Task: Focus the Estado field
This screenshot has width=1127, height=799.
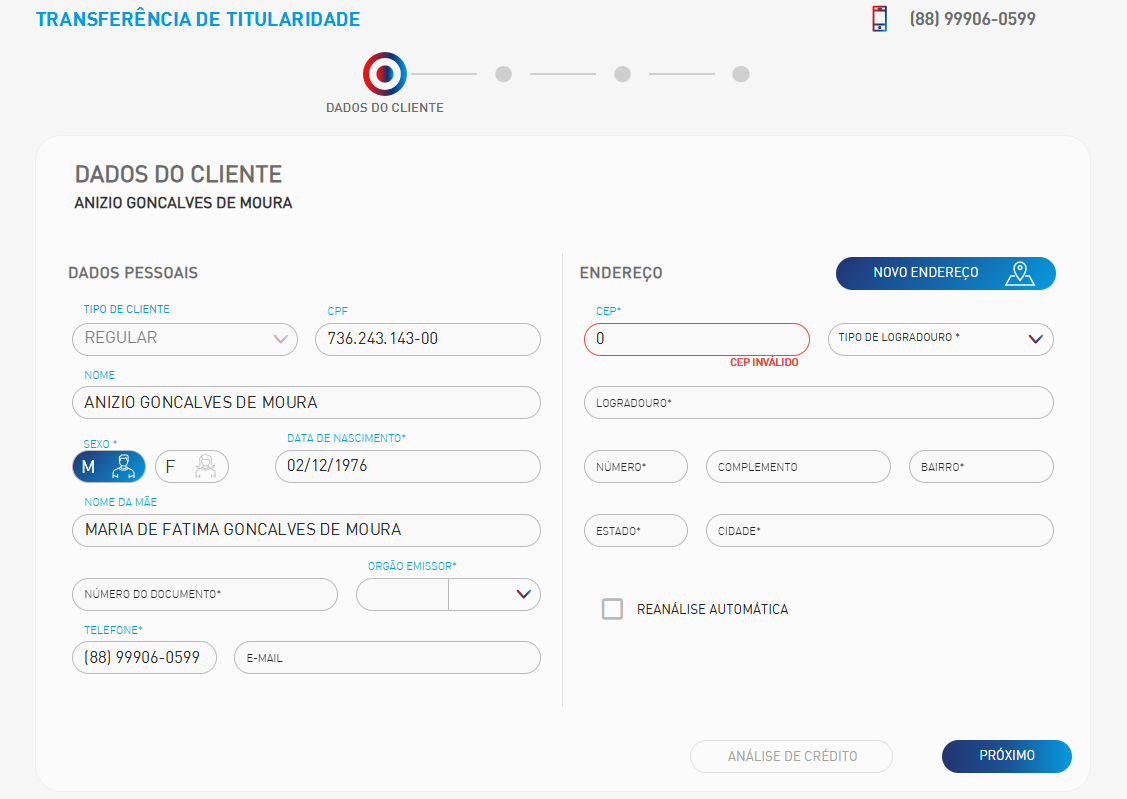Action: point(636,530)
